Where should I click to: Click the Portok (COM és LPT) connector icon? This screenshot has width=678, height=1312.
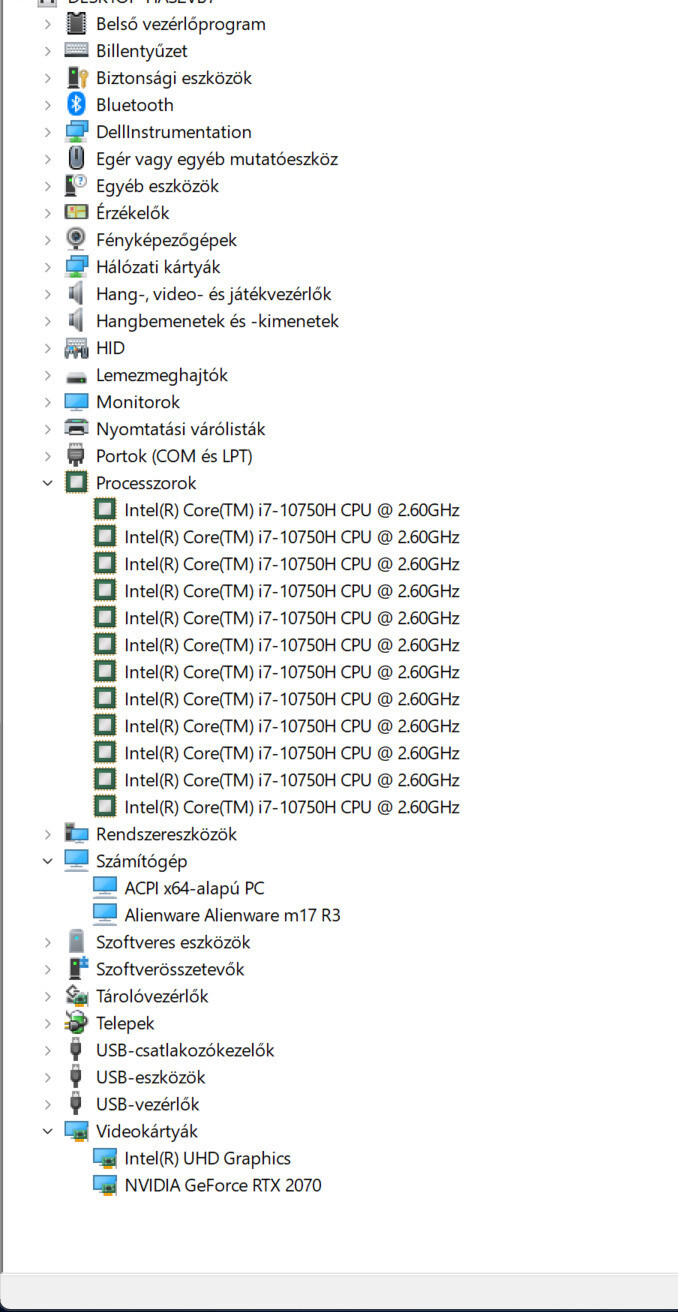point(77,456)
